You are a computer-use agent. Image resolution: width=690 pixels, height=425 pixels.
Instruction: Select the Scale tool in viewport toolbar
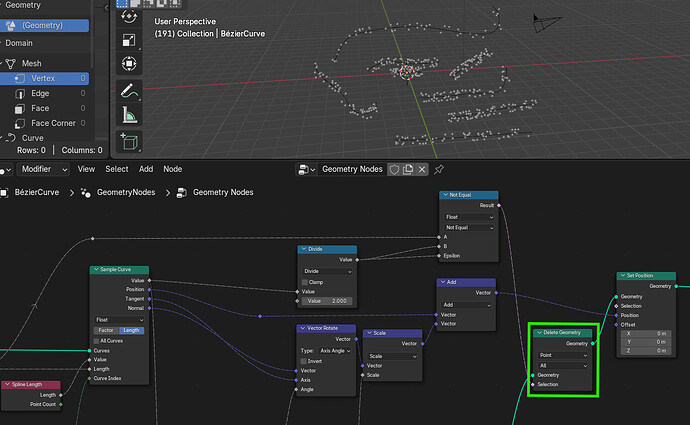coord(129,40)
